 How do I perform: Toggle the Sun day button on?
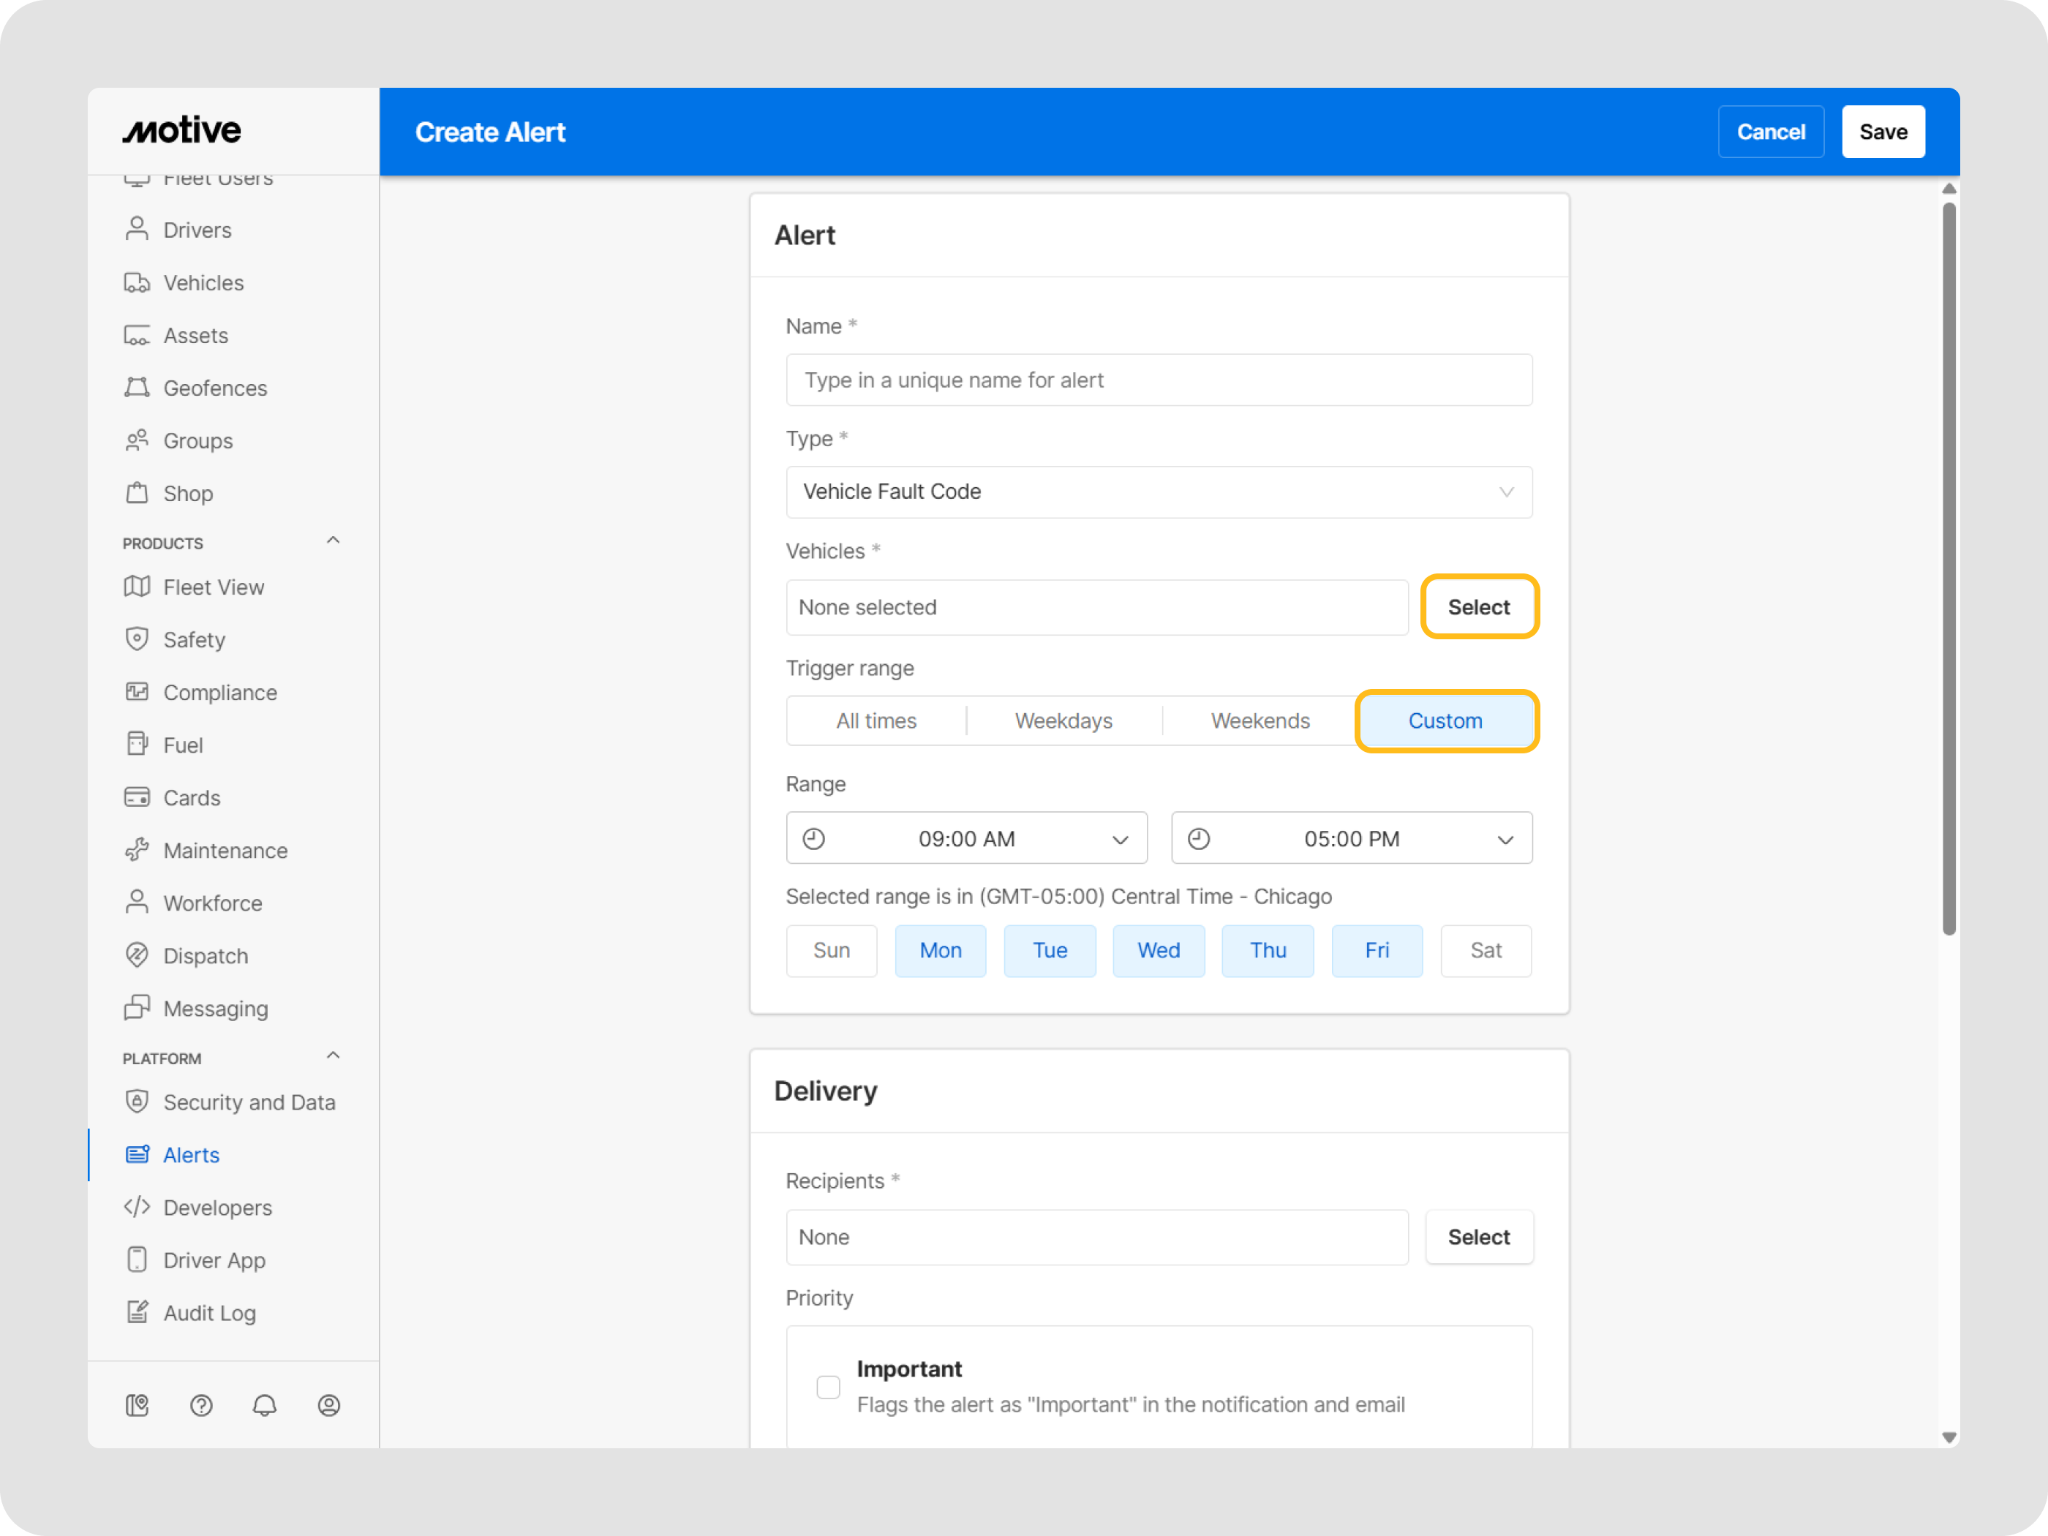[831, 950]
